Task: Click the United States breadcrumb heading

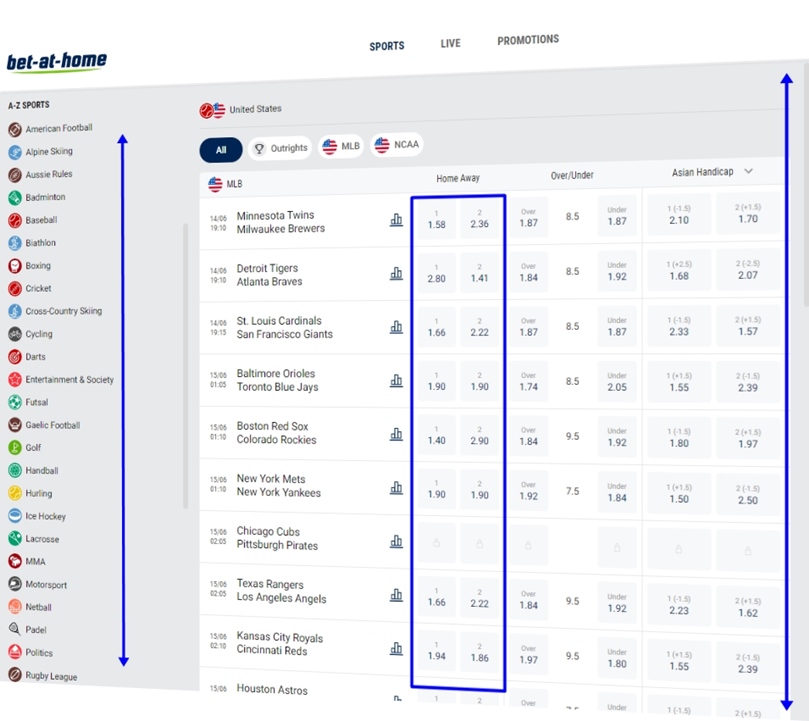Action: point(255,109)
